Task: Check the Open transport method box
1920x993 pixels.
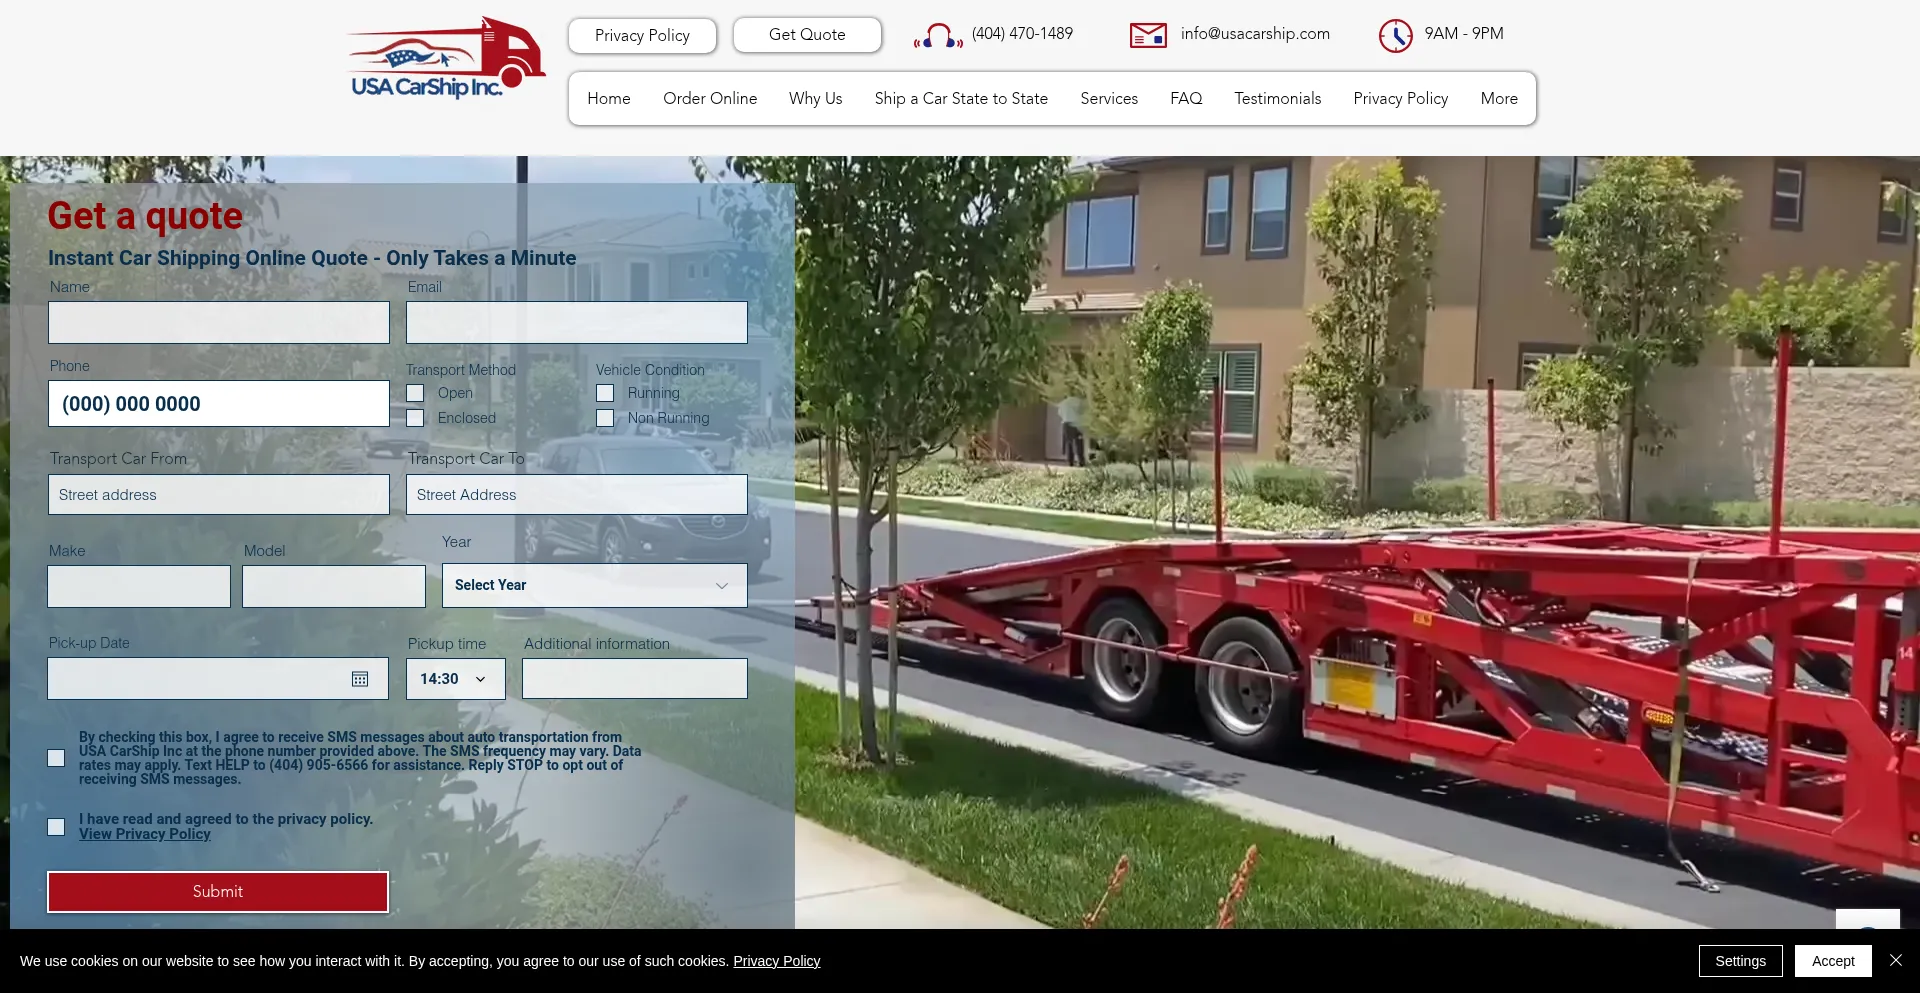Action: [415, 393]
